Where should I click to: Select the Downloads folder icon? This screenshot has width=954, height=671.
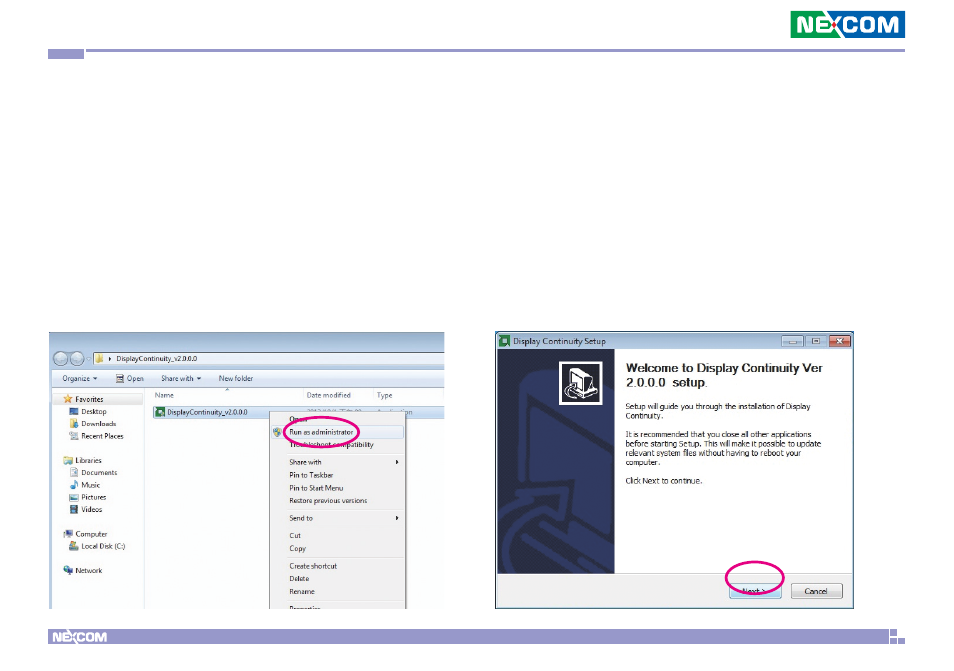coord(74,424)
